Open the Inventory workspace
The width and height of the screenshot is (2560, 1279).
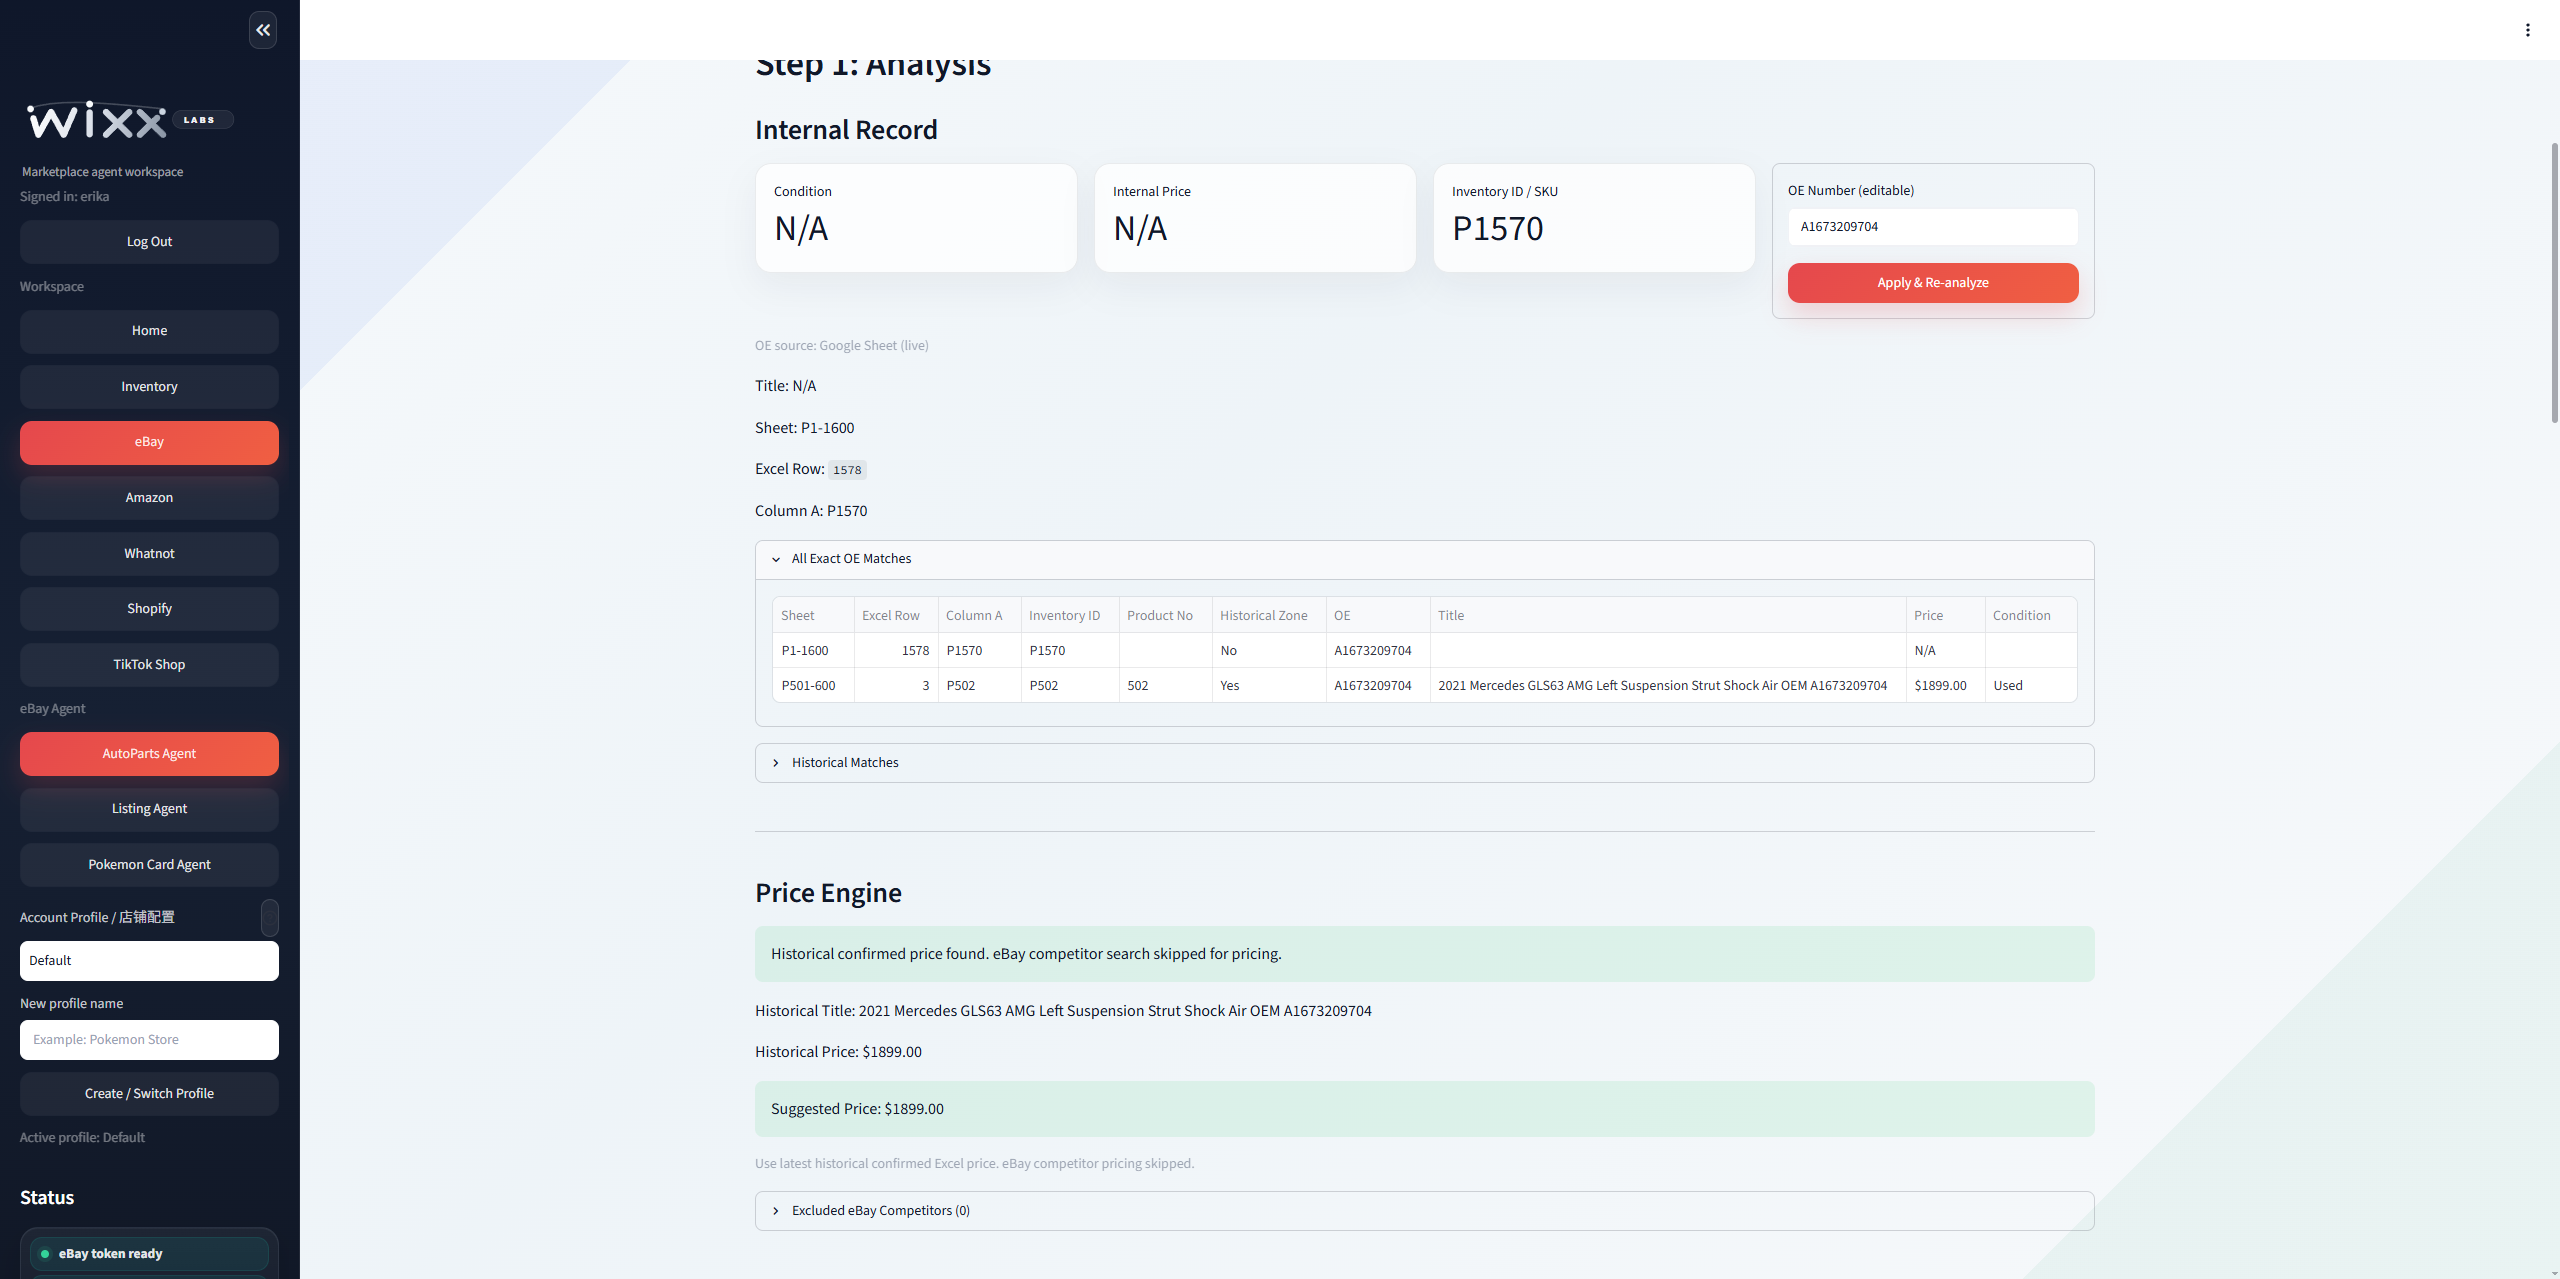coord(149,387)
